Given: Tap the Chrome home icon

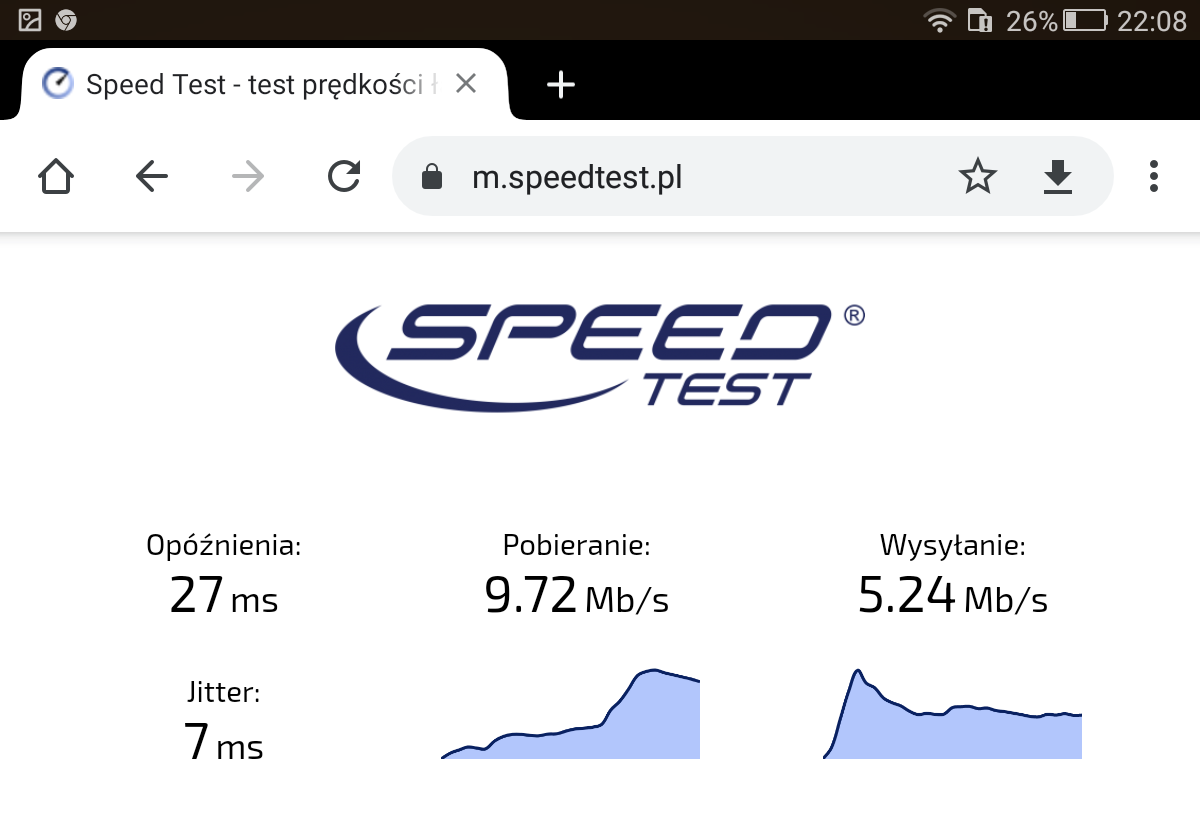Looking at the screenshot, I should (x=56, y=177).
